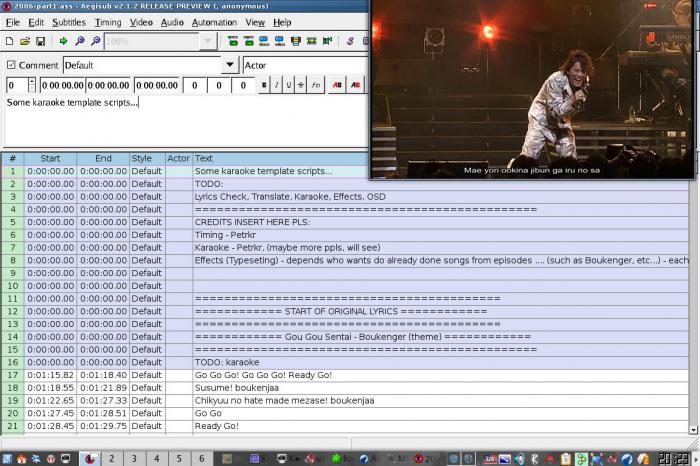Toggle the Comment checkbox
Screen dimensions: 700x466
coord(11,65)
